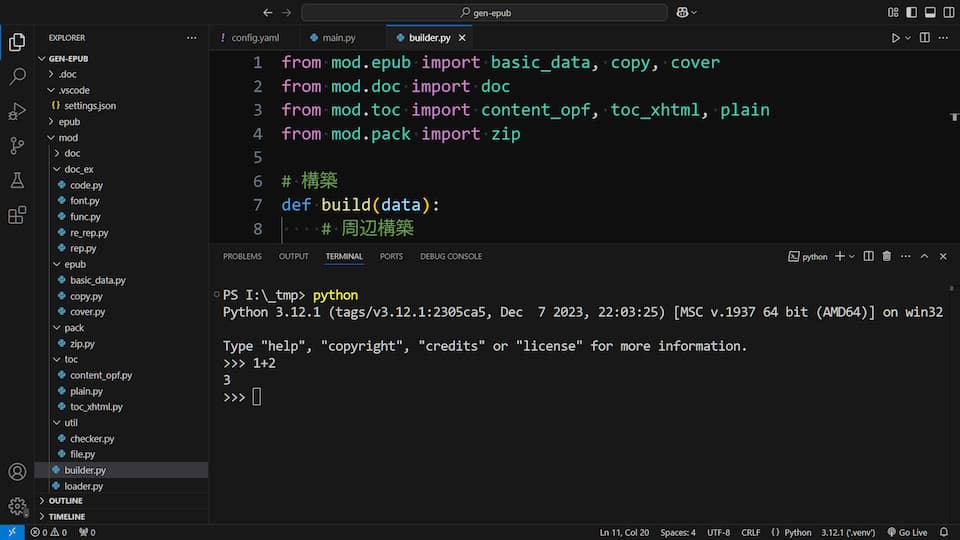Change Spaces: 4 indentation setting

click(678, 533)
